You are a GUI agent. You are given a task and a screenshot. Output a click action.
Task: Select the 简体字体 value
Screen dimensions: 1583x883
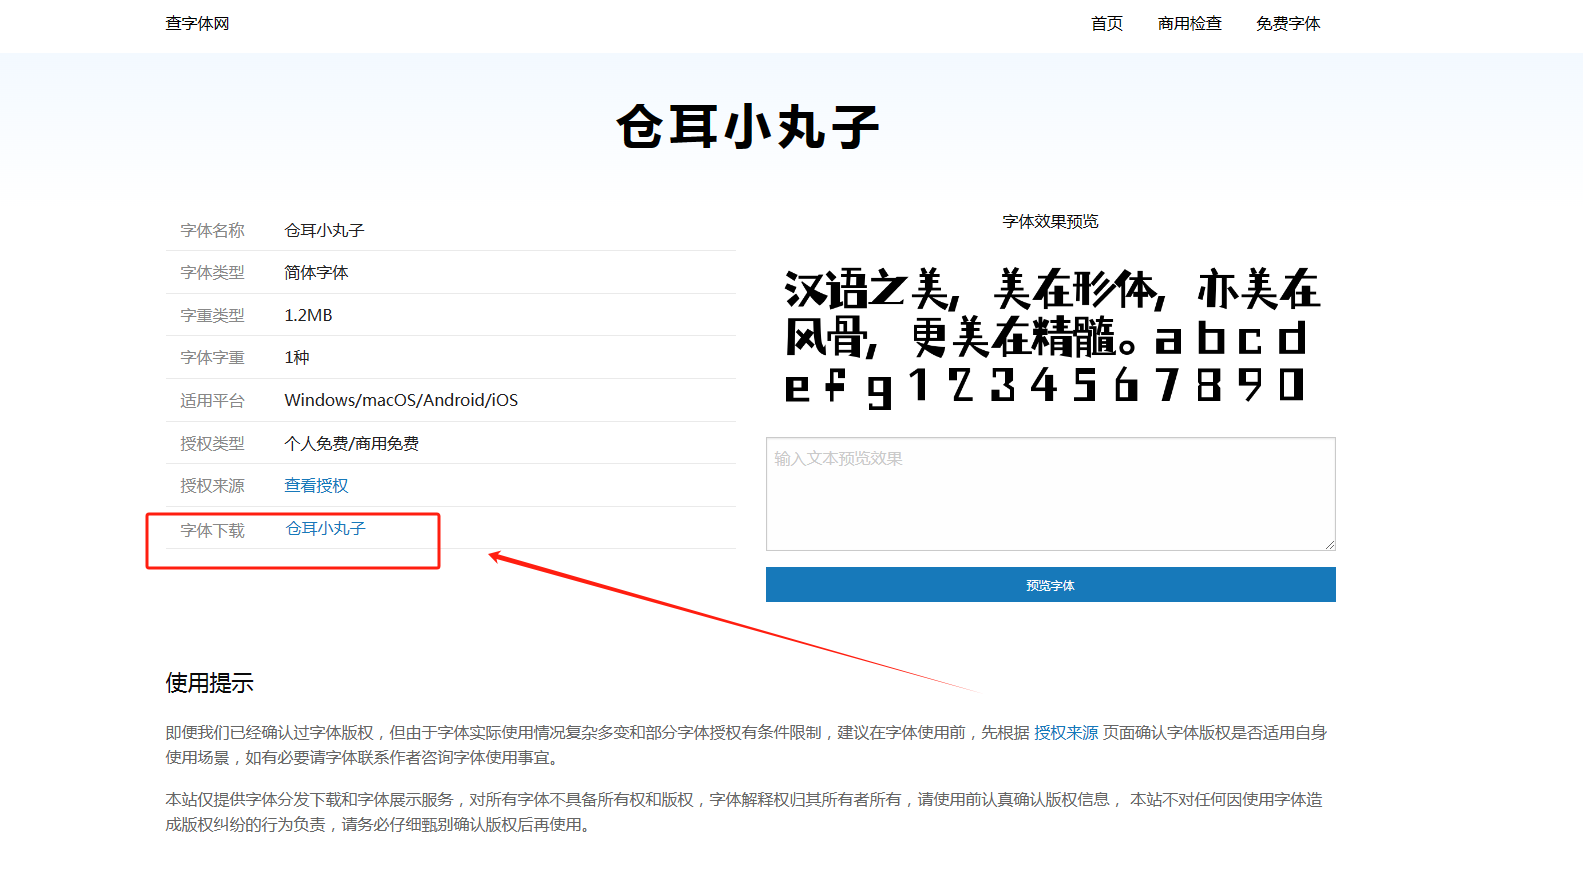tap(316, 273)
